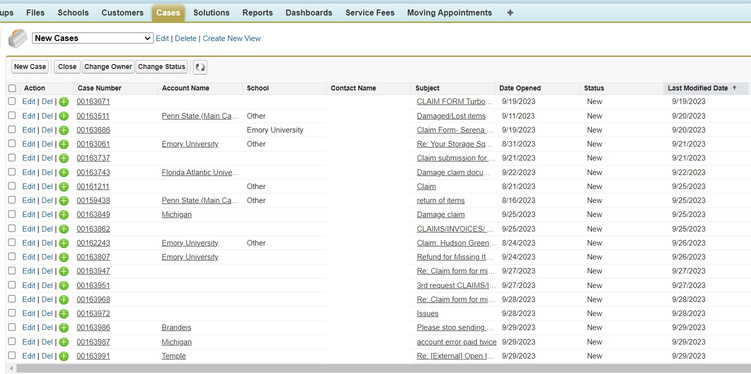Sort by School column header
This screenshot has height=374, width=751.
[258, 88]
